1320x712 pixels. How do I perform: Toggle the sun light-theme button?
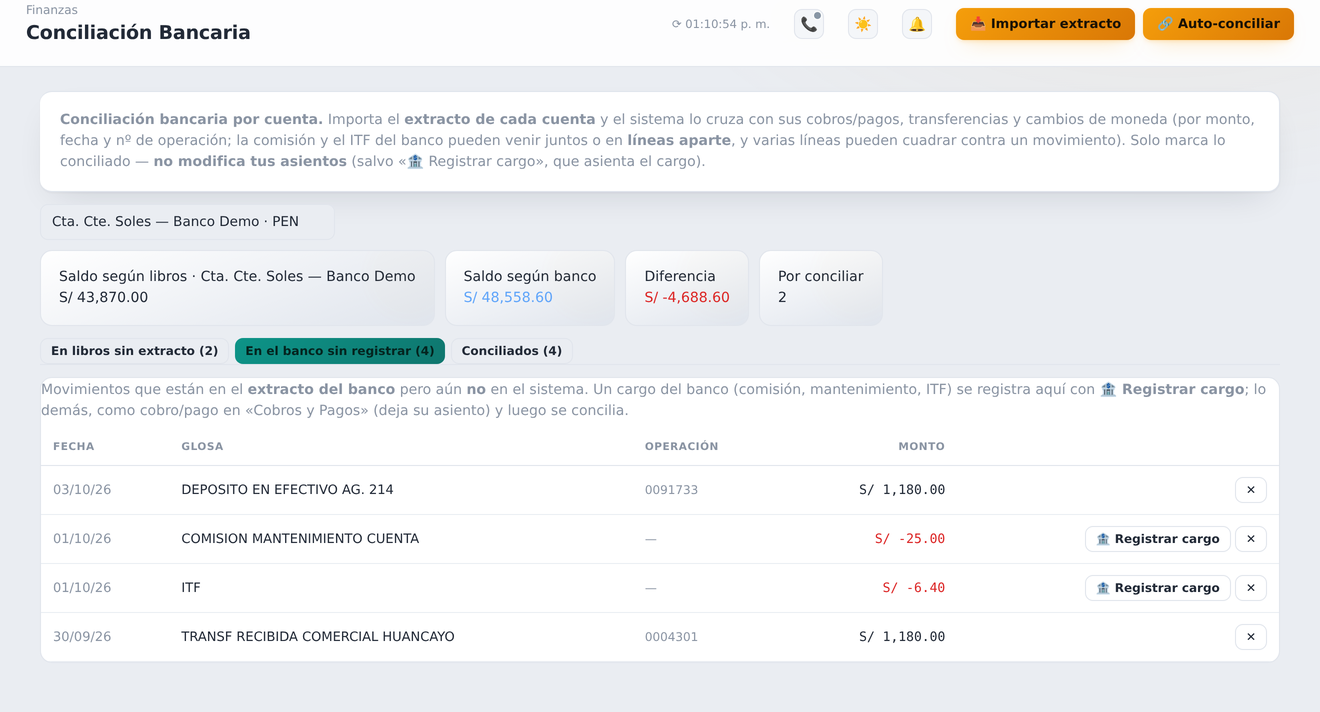tap(863, 24)
